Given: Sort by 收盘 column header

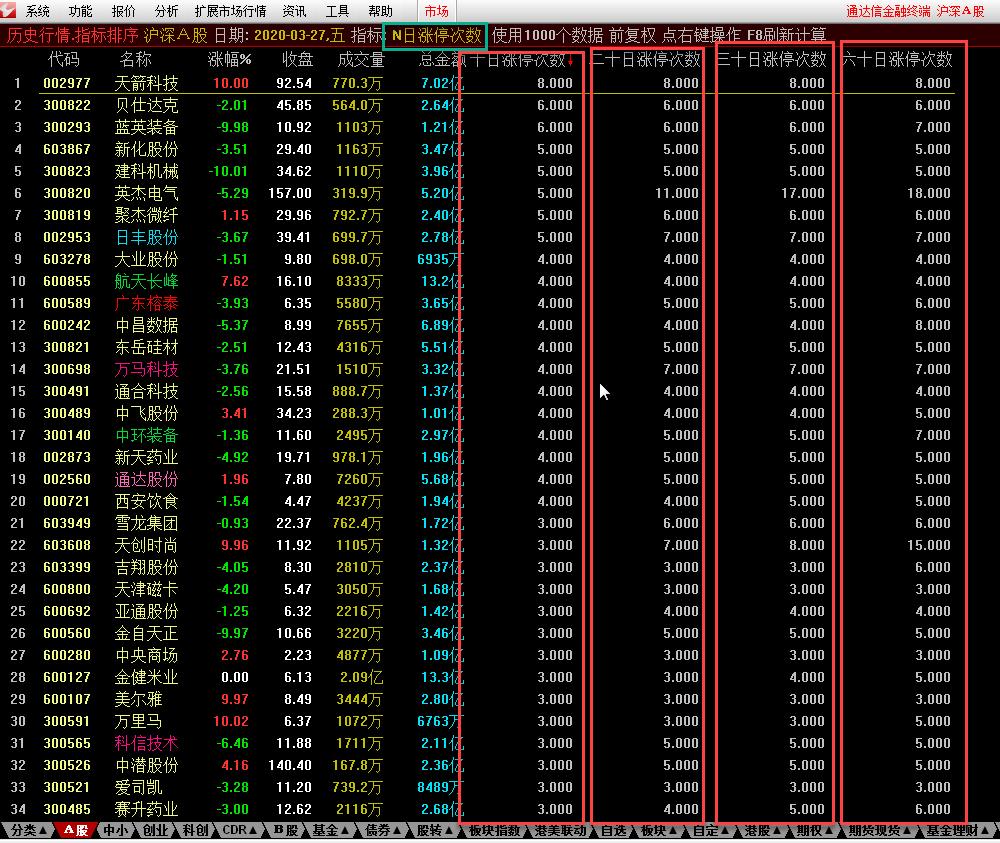Looking at the screenshot, I should (297, 59).
